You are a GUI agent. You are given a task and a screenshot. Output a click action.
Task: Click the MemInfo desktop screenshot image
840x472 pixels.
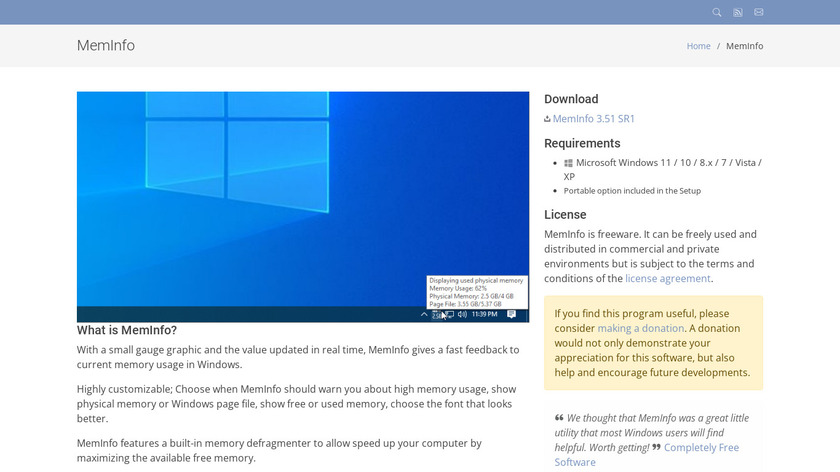(x=303, y=207)
